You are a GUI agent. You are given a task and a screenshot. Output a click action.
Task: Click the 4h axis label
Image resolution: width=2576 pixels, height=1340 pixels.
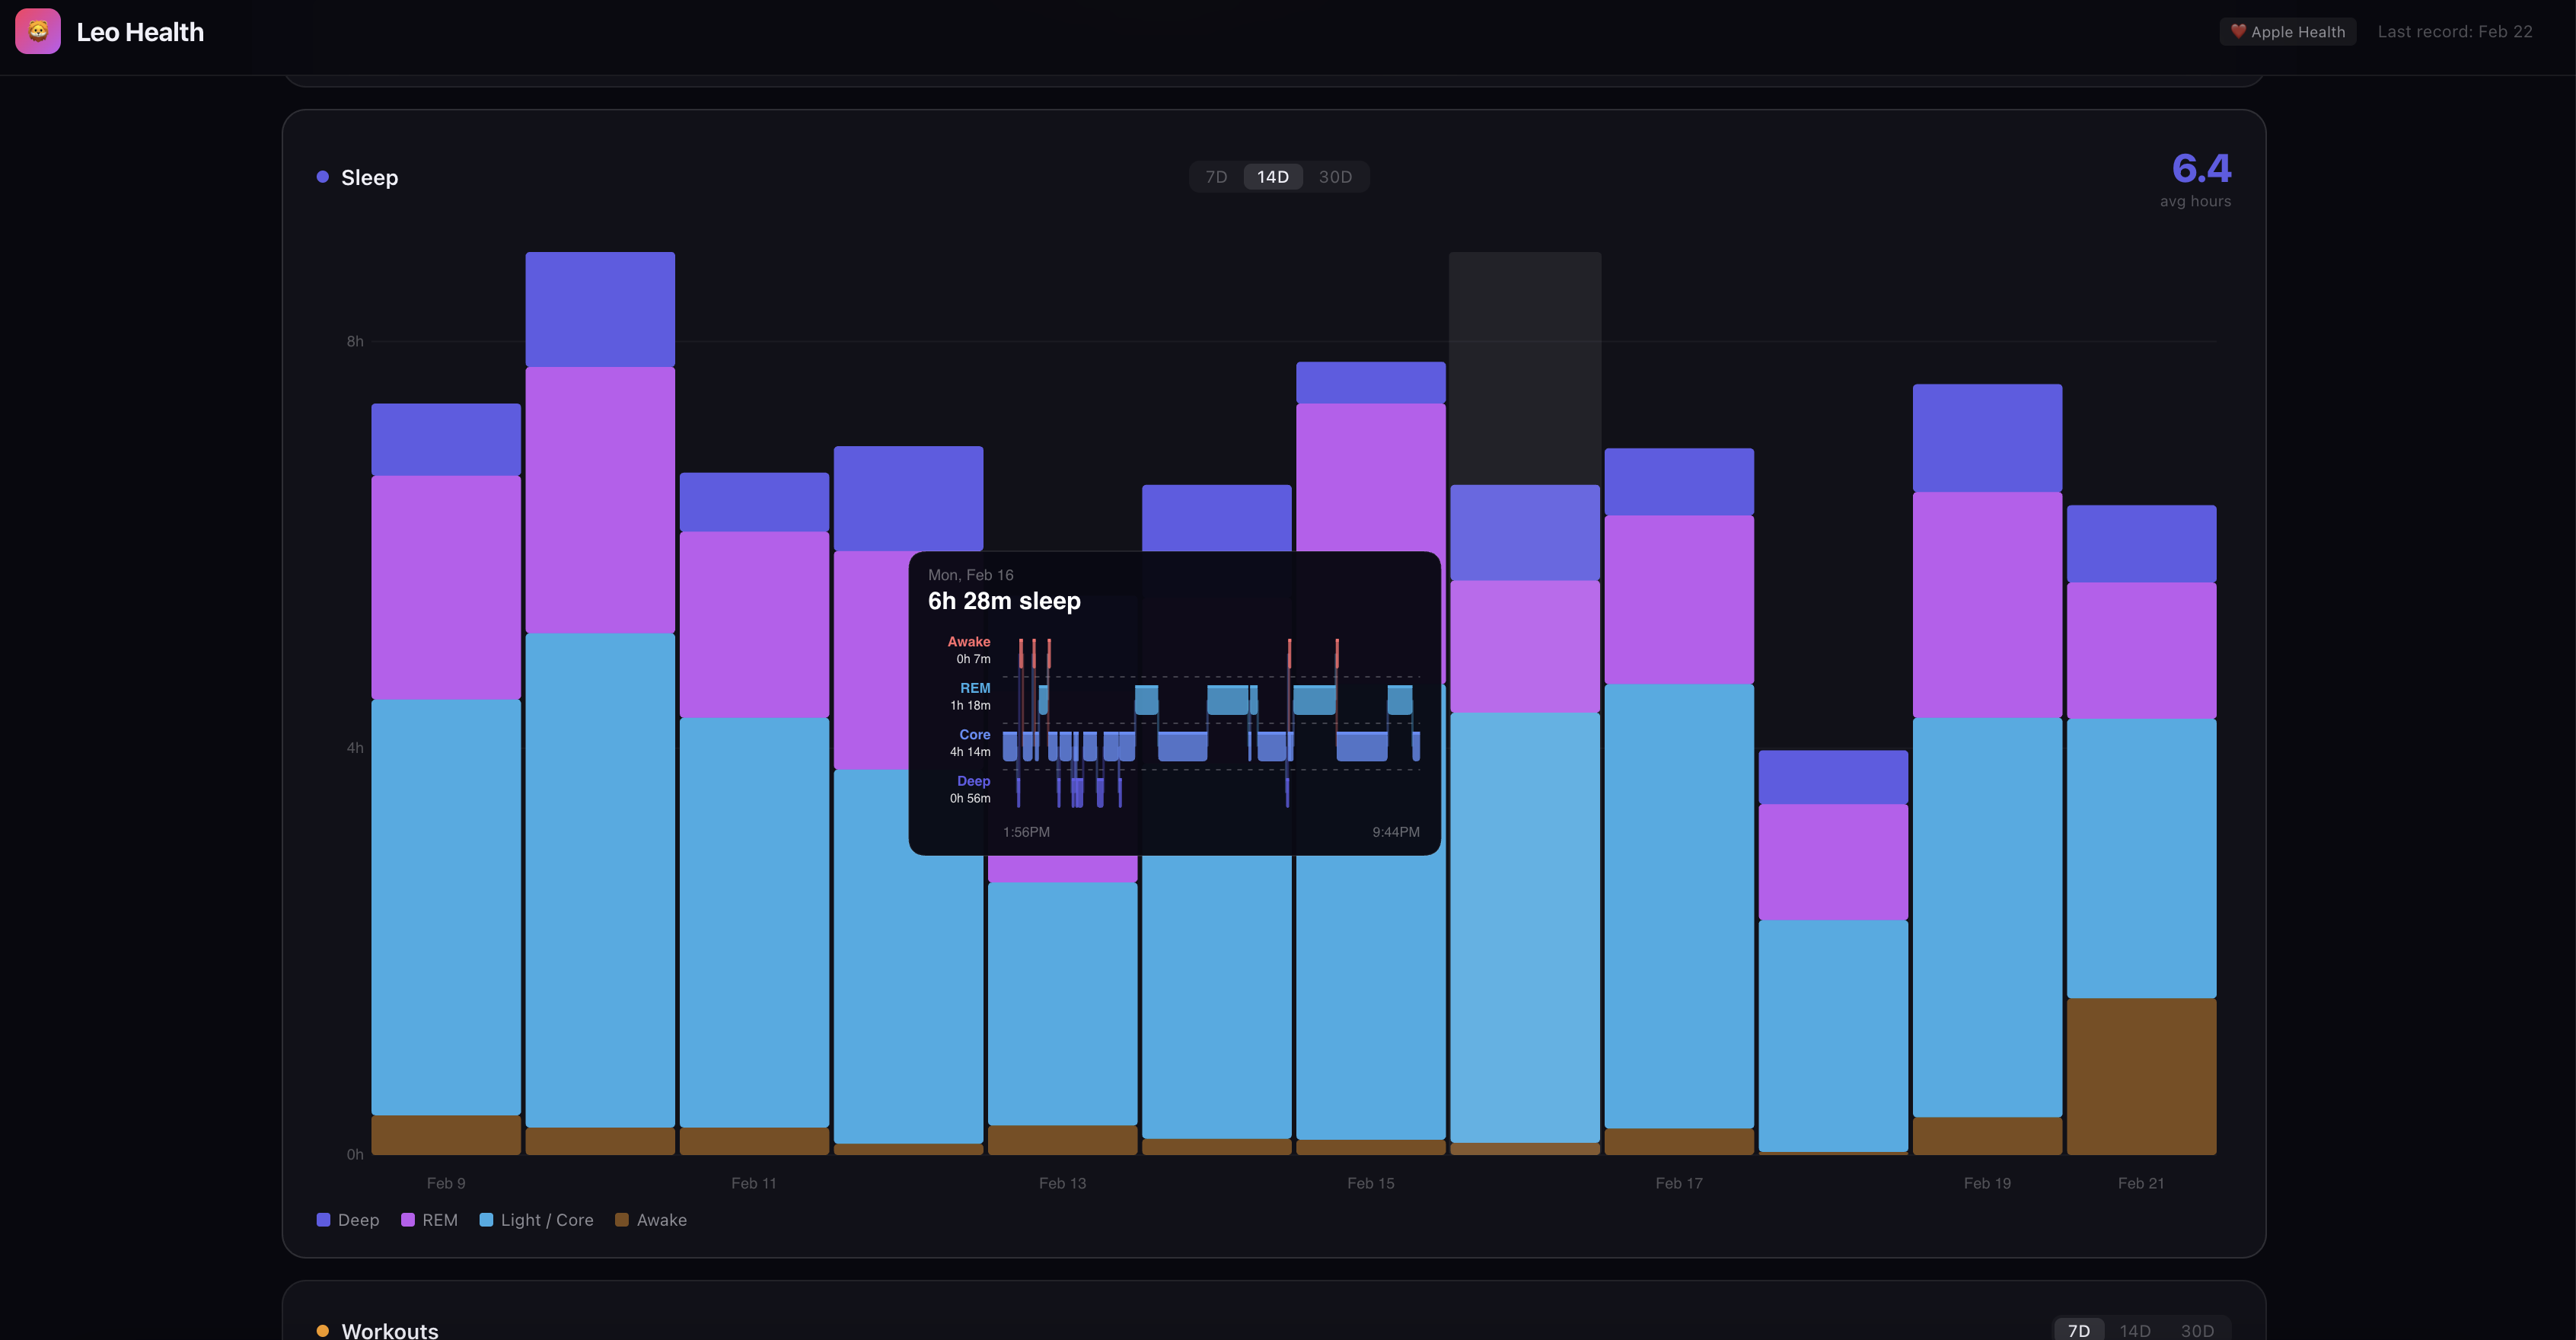(x=355, y=748)
